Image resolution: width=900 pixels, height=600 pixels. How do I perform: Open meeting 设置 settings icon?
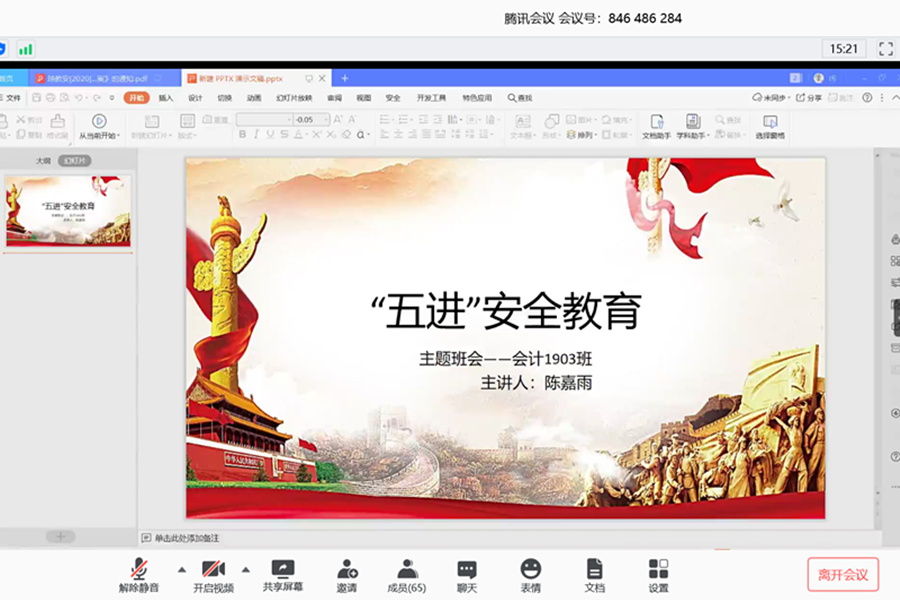pos(658,575)
